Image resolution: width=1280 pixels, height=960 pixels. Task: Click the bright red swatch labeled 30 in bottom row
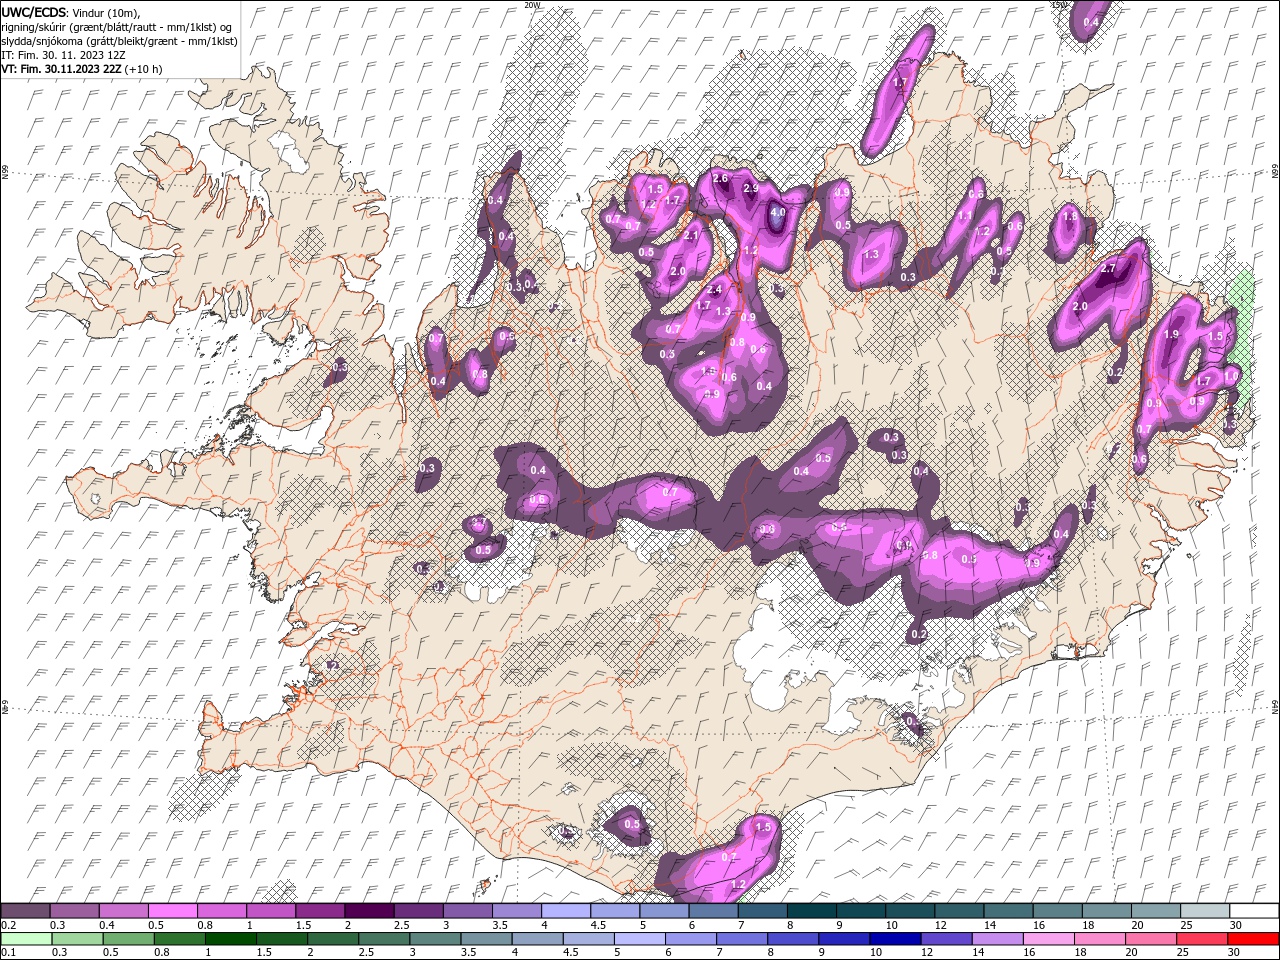click(1252, 939)
